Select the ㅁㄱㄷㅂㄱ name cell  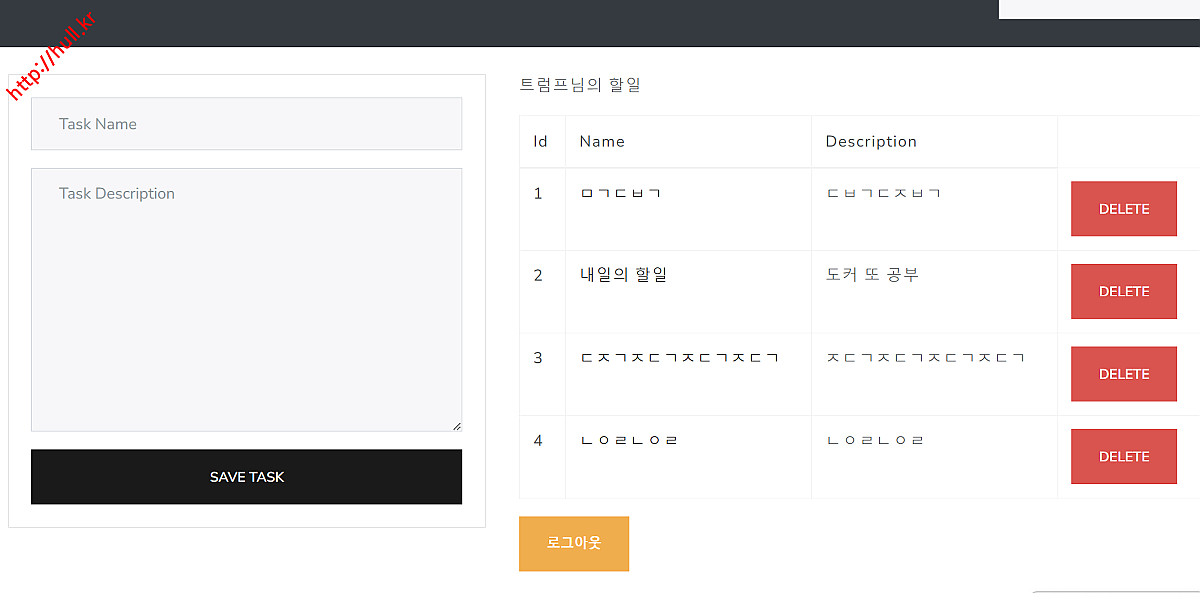[x=620, y=193]
